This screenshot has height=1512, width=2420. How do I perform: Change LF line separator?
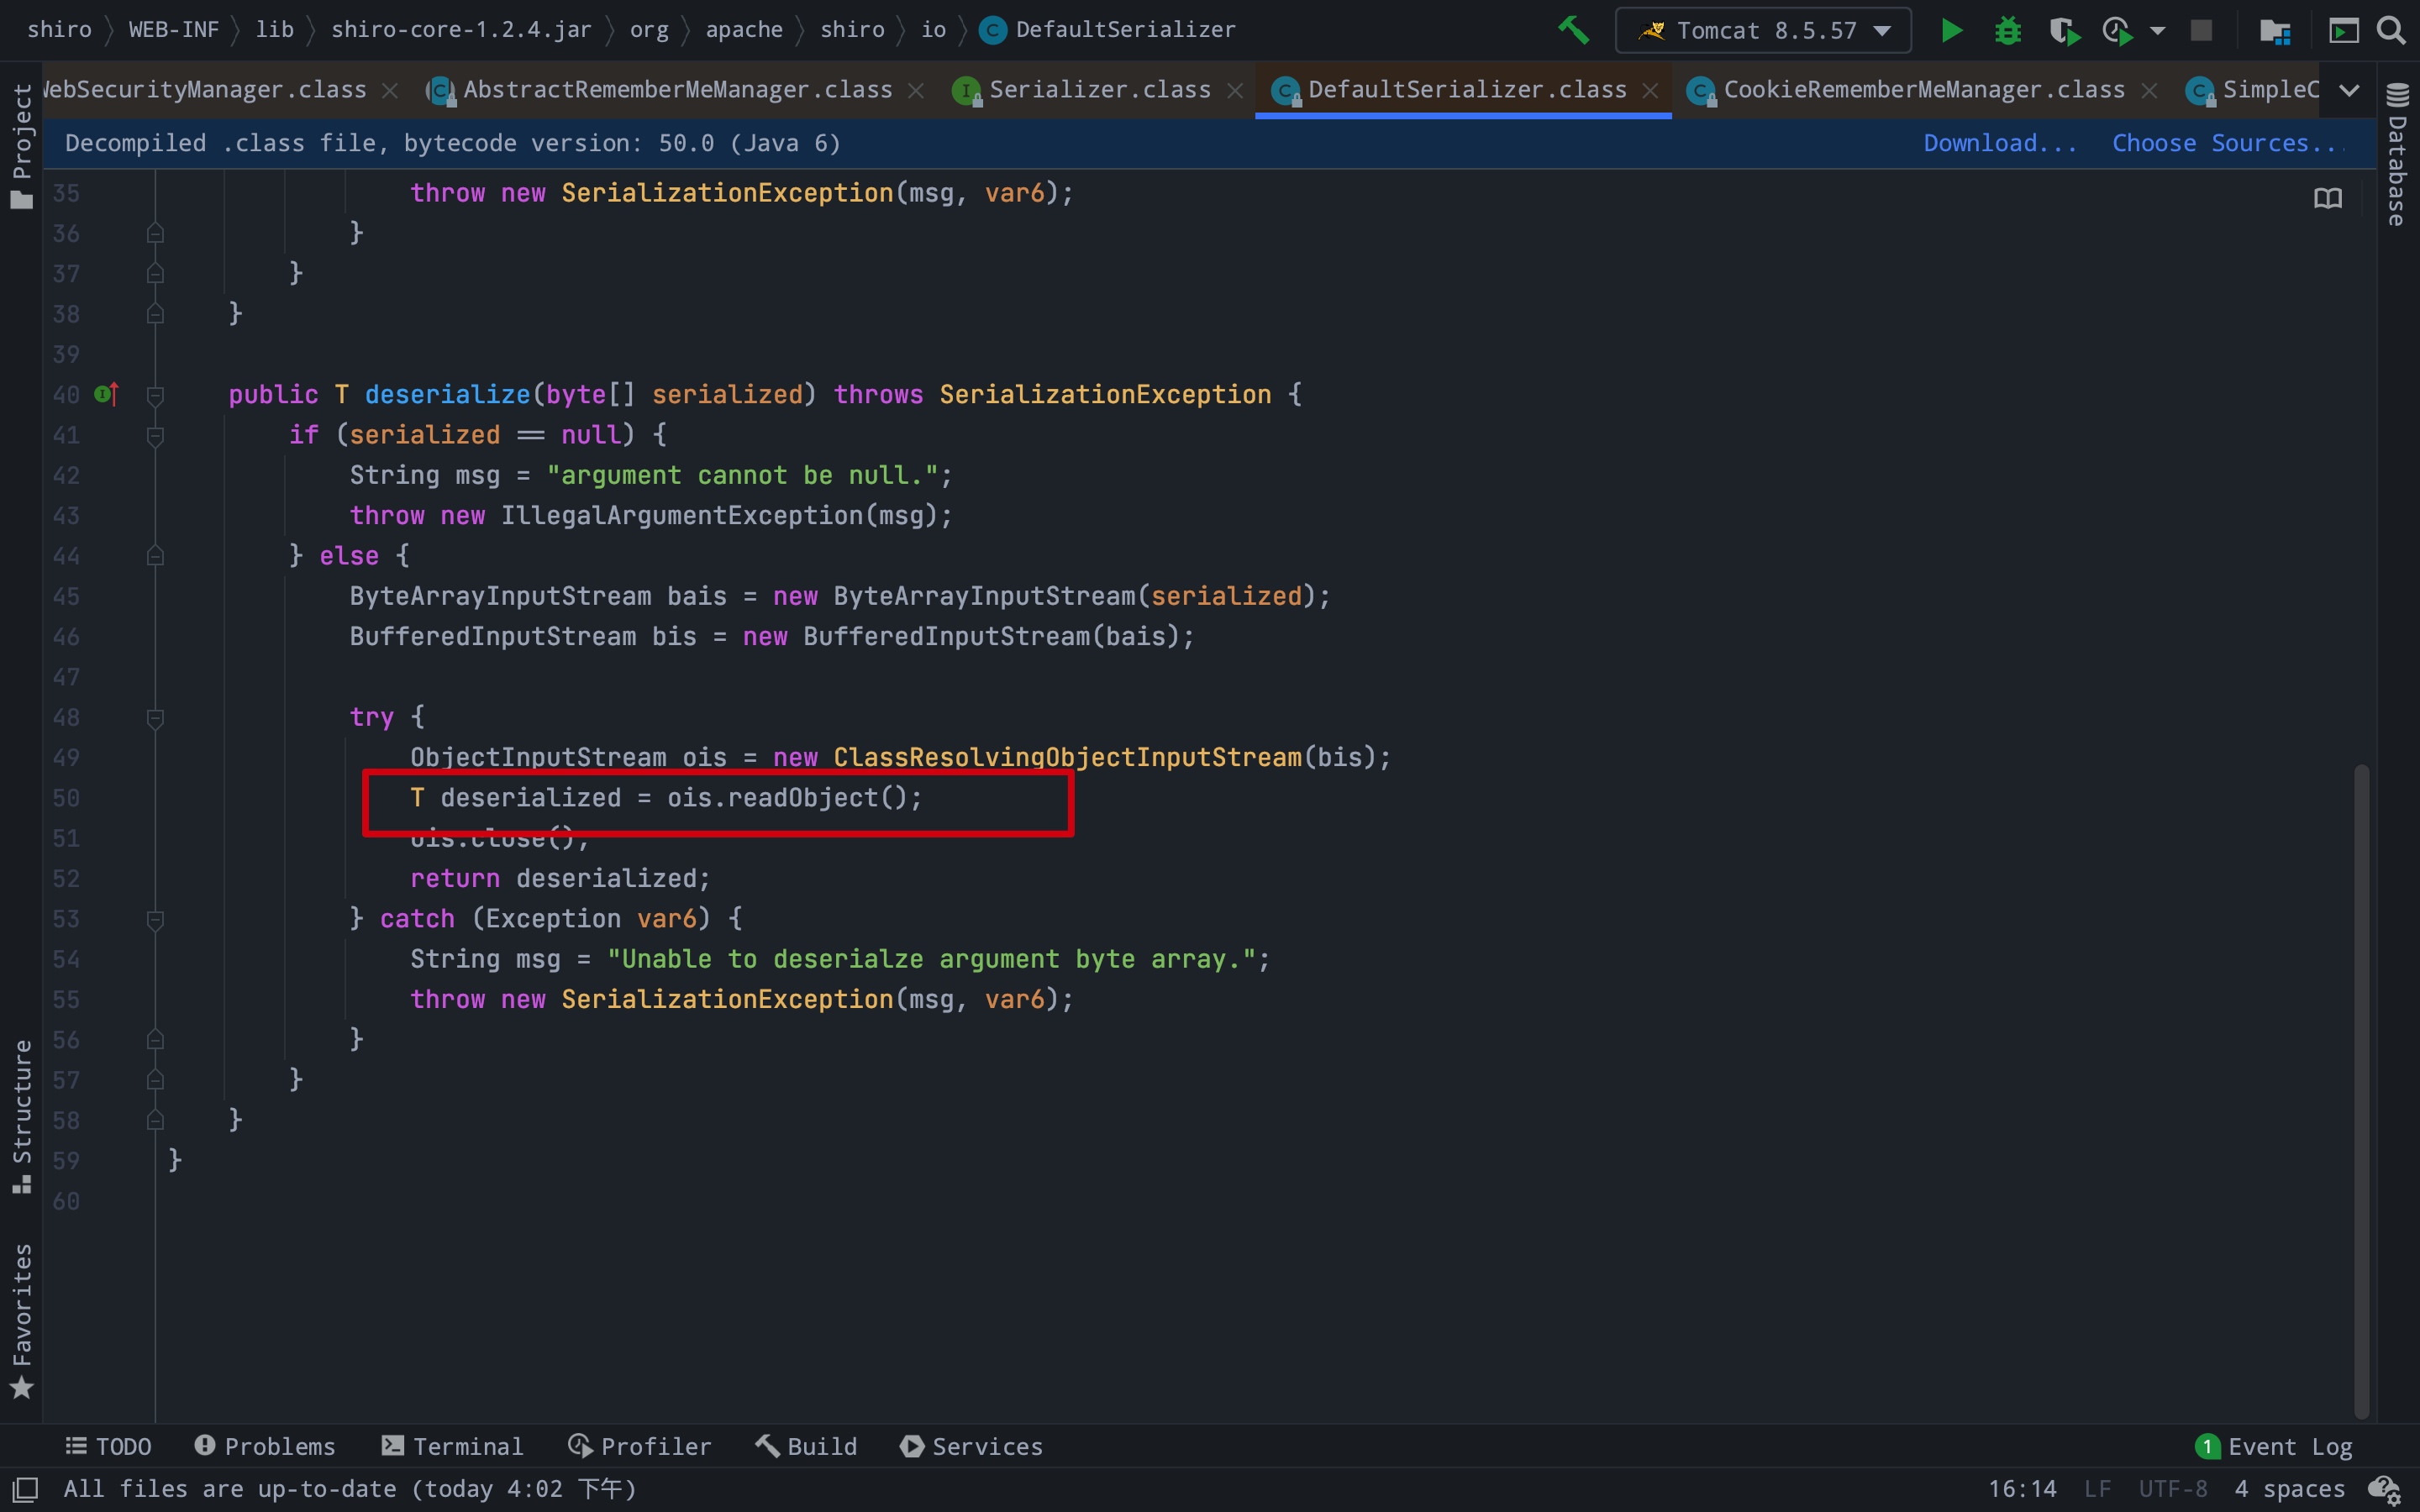pyautogui.click(x=2097, y=1489)
